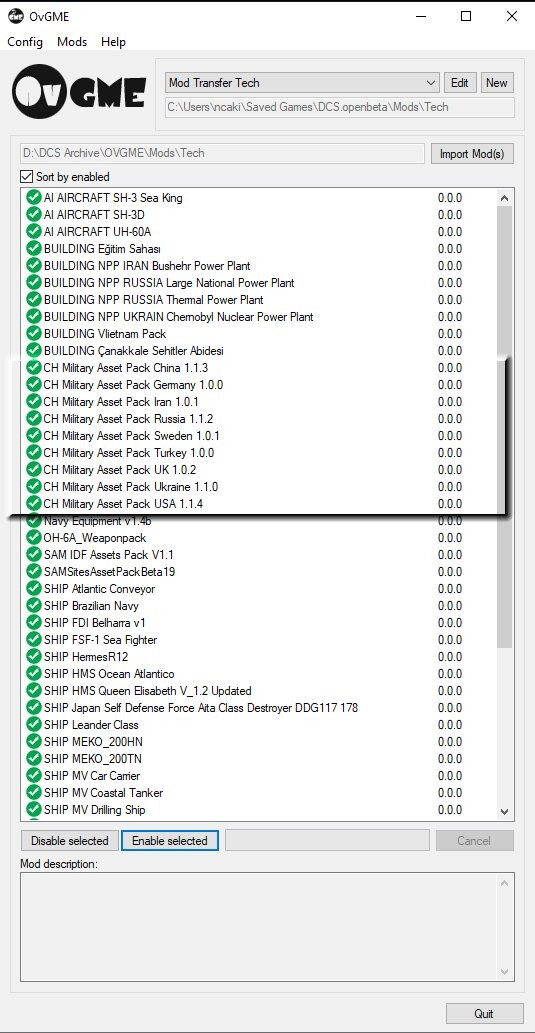
Task: Click the Edit location button
Action: [x=460, y=83]
